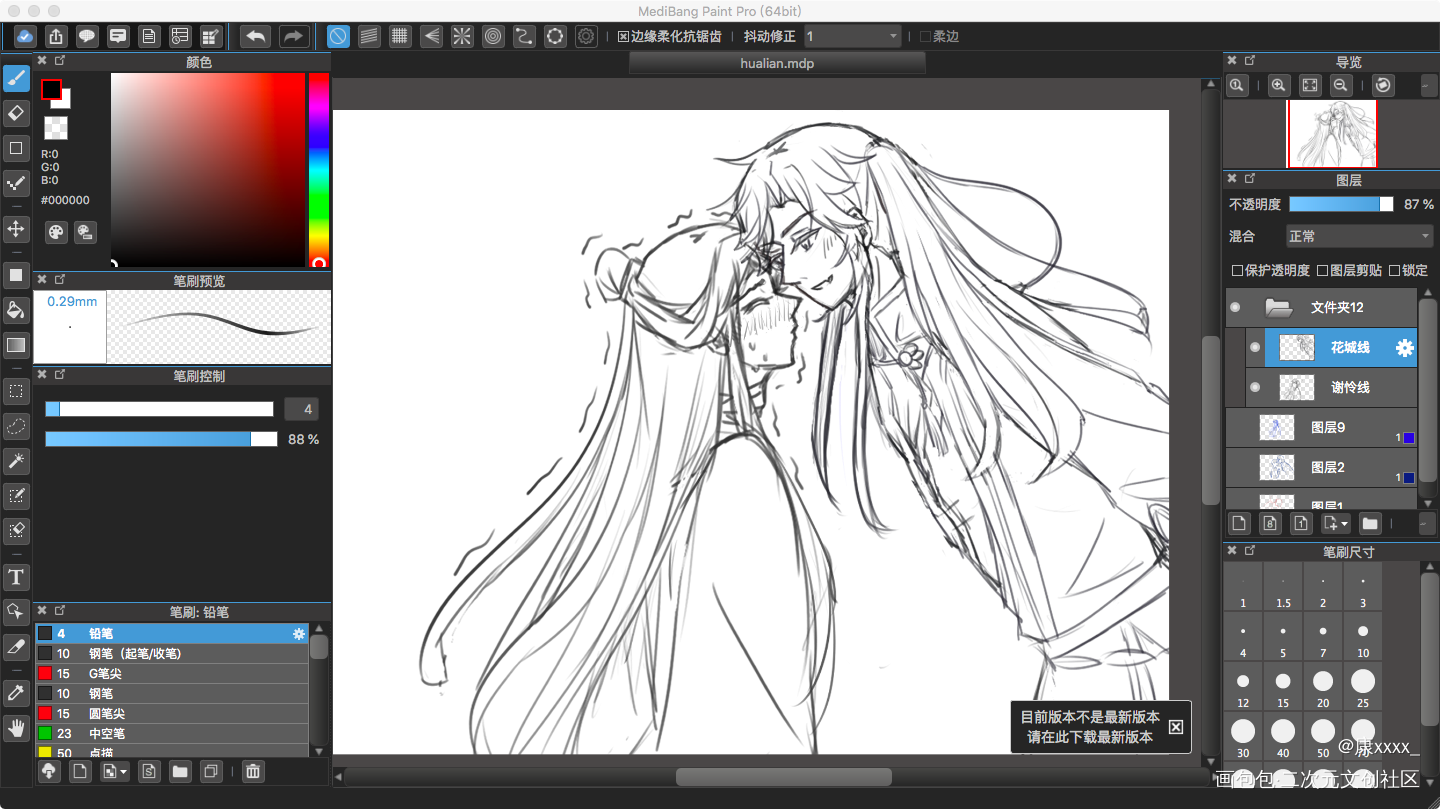Zoom in using the navigator magnifier plus
This screenshot has width=1440, height=809.
tap(1278, 86)
